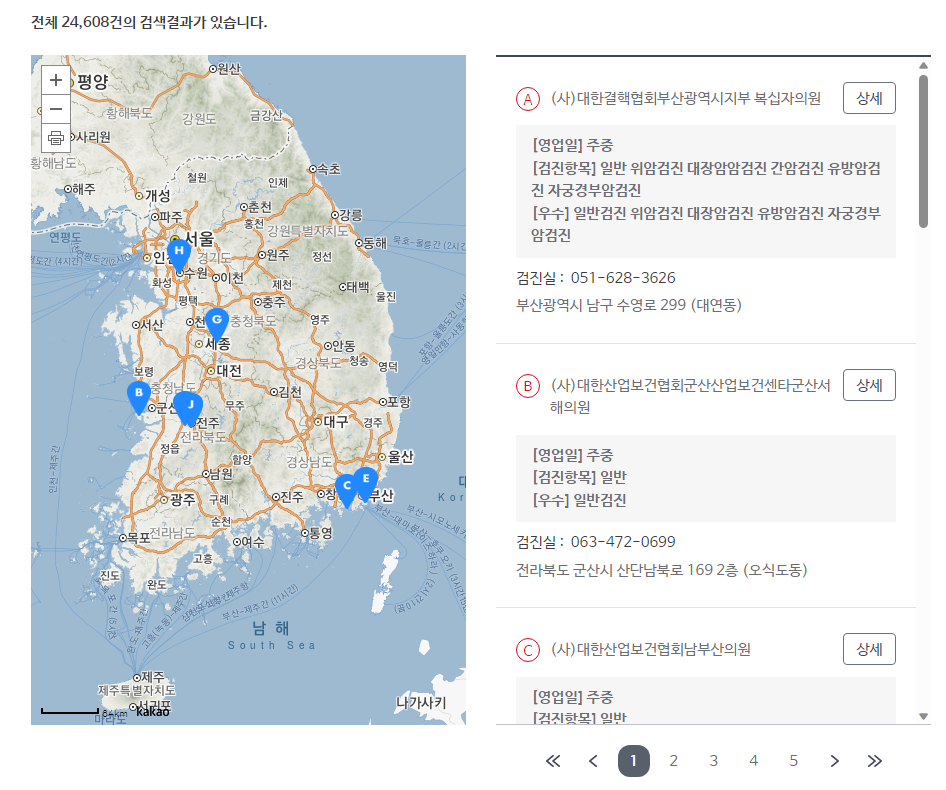This screenshot has width=946, height=790.
Task: Select map marker E east of marker C
Action: (x=366, y=477)
